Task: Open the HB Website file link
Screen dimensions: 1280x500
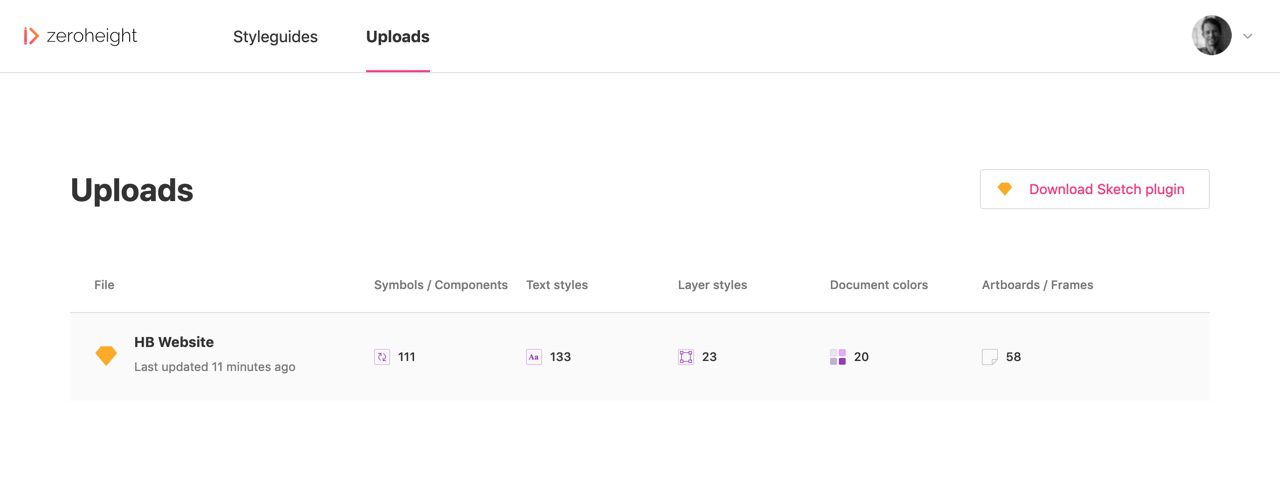Action: 174,342
